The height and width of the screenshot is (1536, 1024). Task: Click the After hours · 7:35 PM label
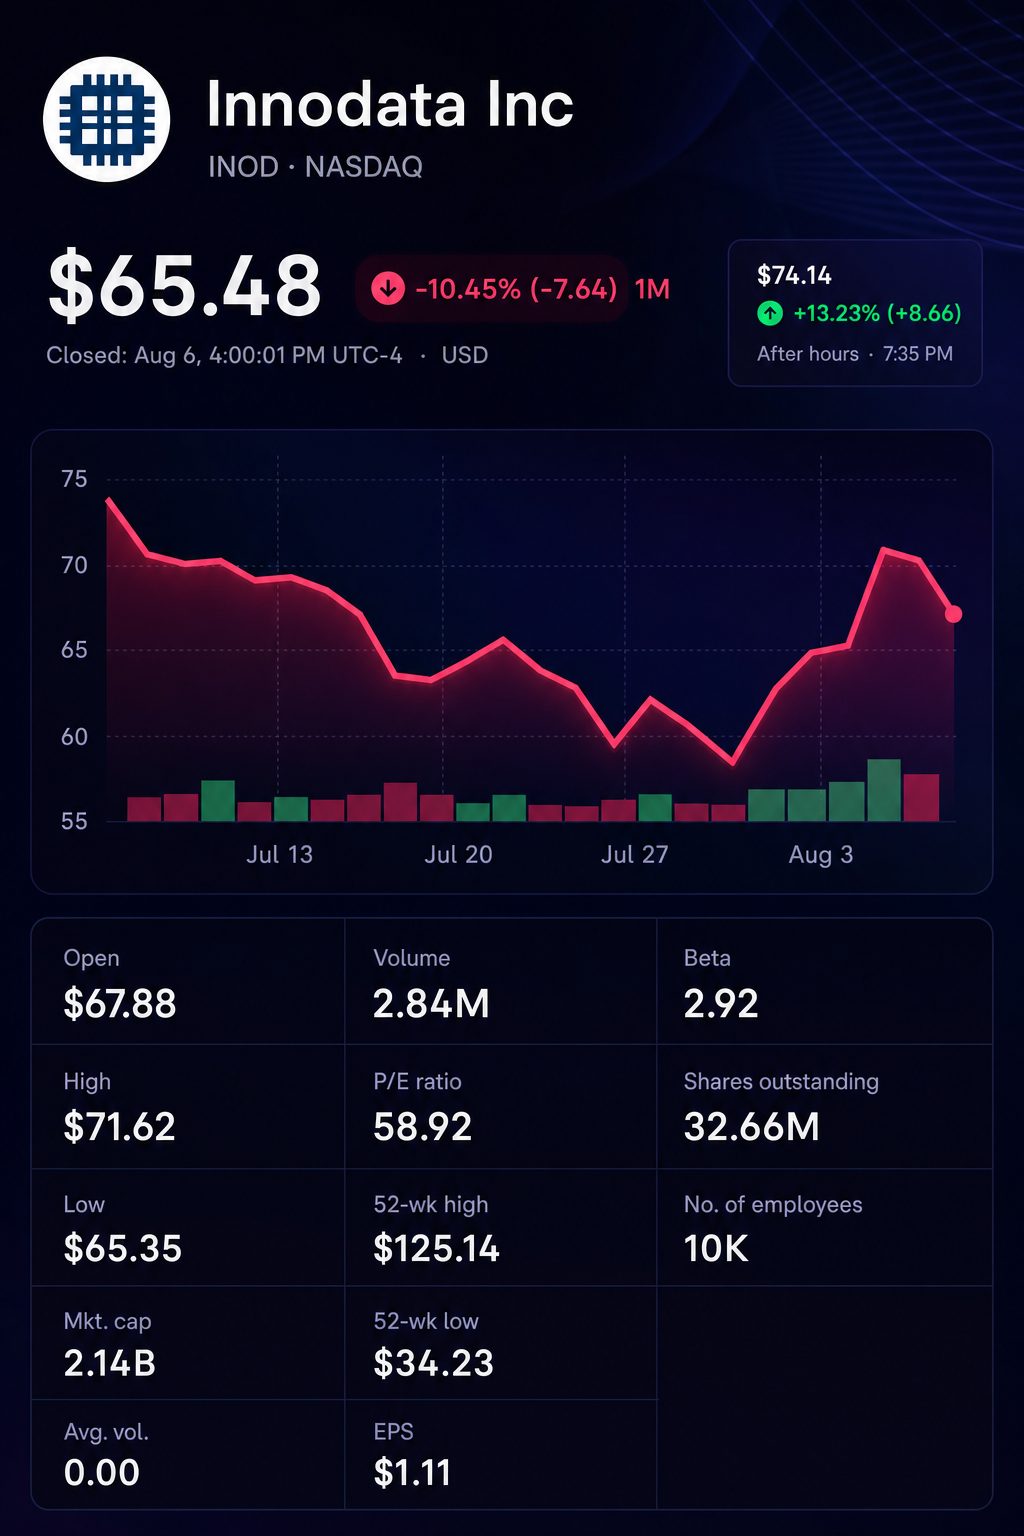(x=855, y=354)
